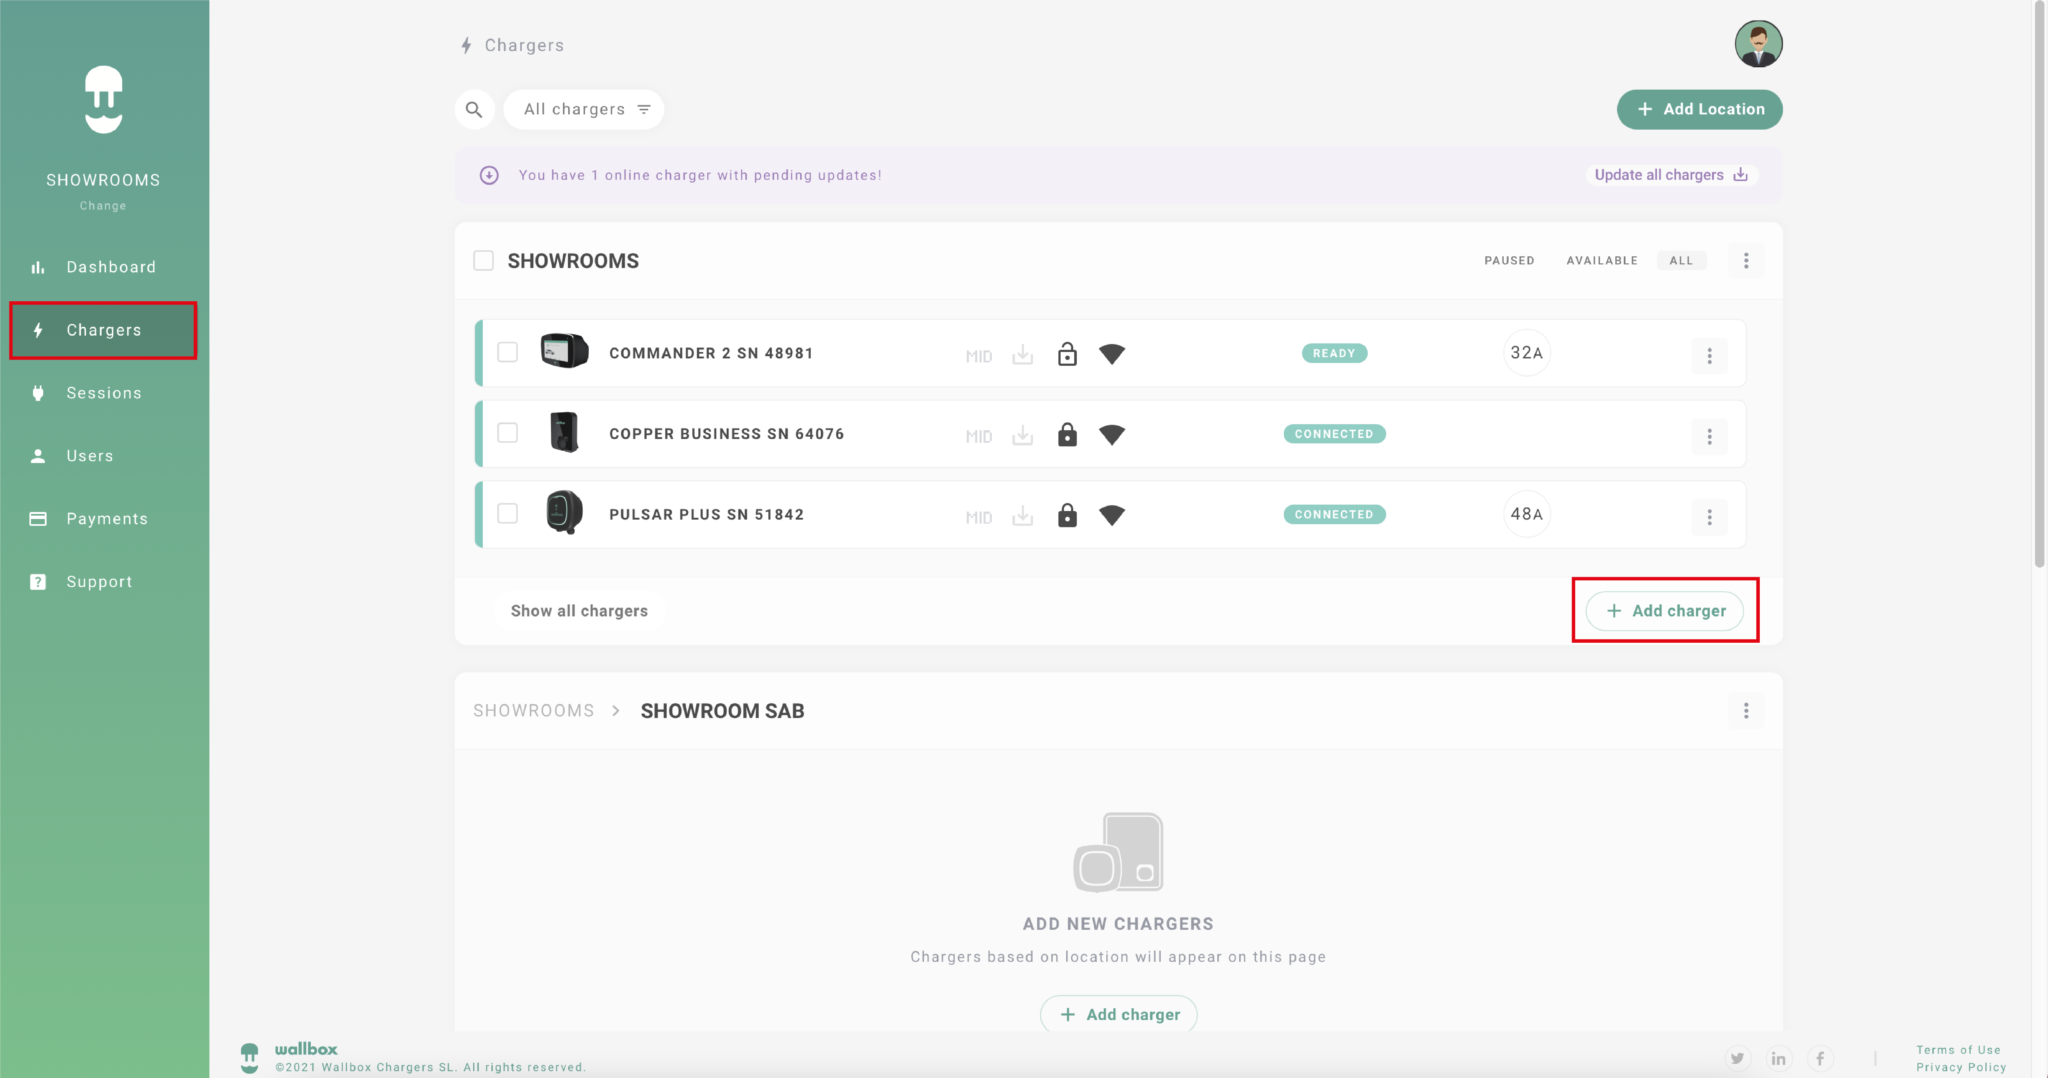Open the three-dot menu for Pulsar Plus
This screenshot has width=2048, height=1078.
[x=1709, y=517]
